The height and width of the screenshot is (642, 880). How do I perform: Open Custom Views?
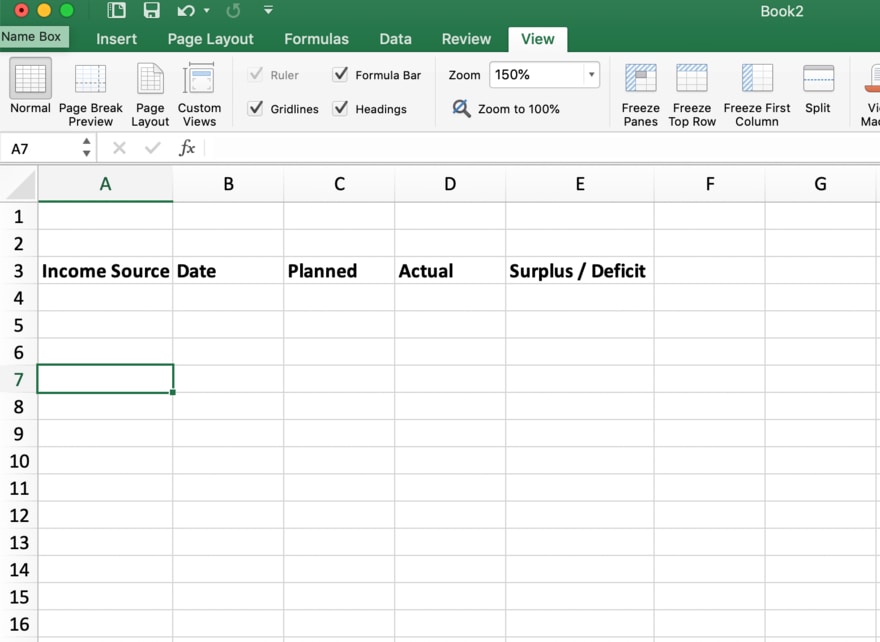pos(199,94)
